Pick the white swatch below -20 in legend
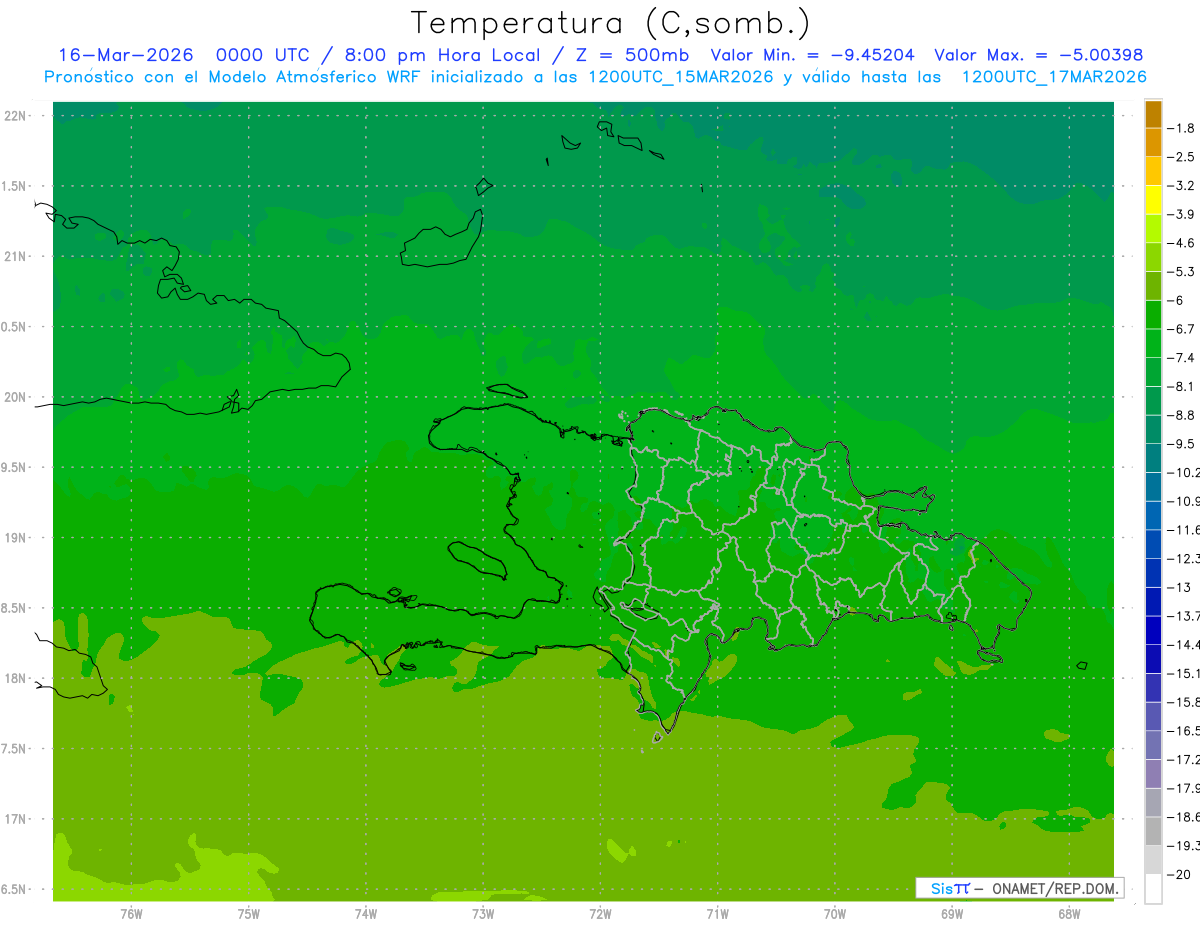This screenshot has height=927, width=1200. [x=1153, y=889]
